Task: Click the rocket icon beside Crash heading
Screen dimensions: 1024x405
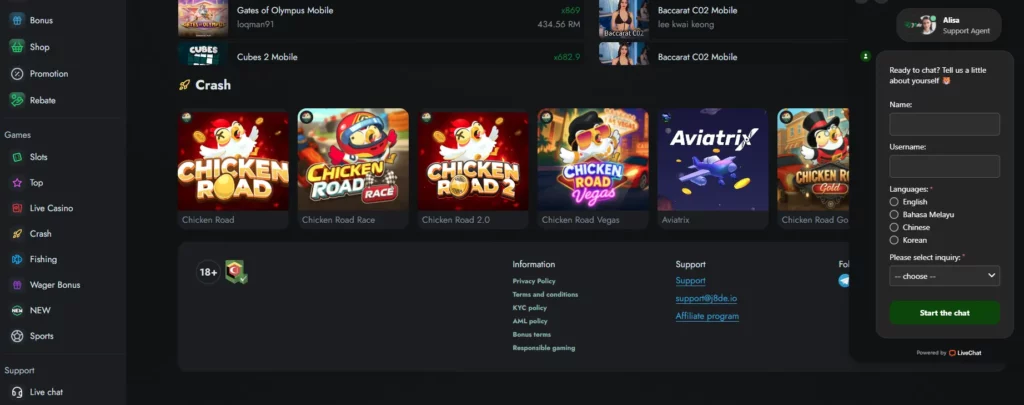Action: tap(184, 85)
